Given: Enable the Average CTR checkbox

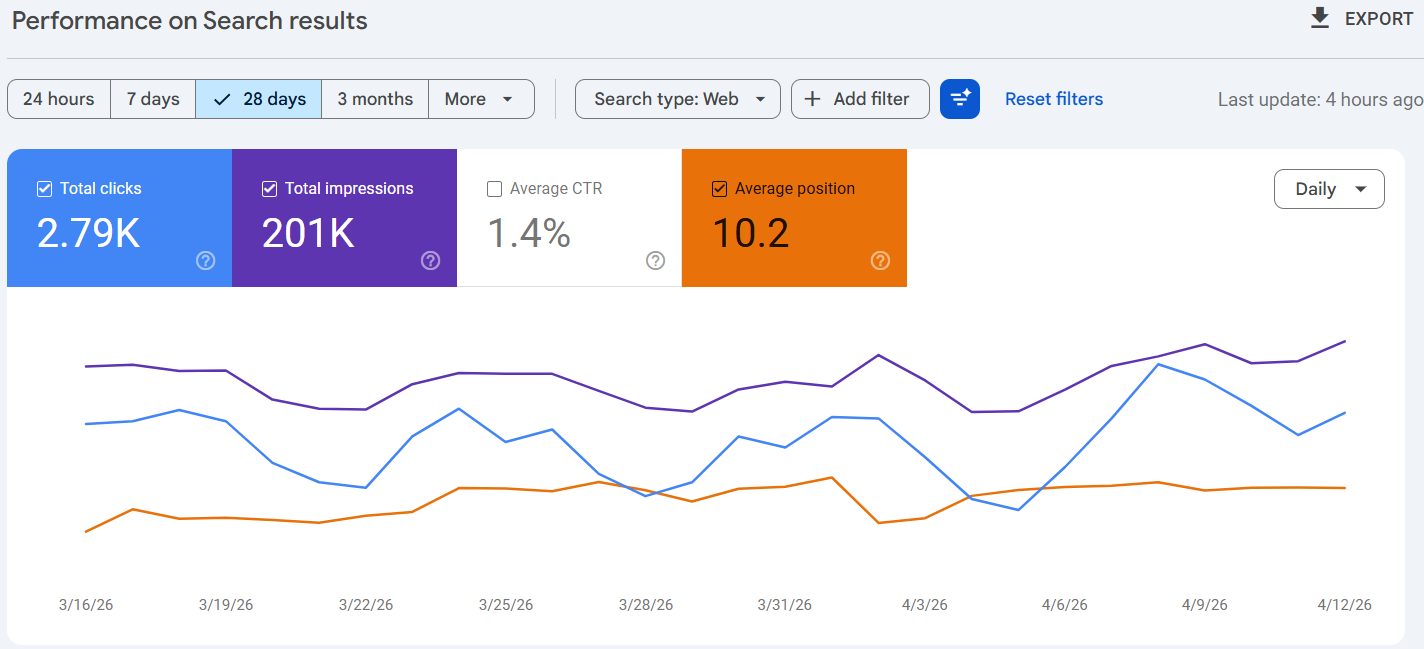Looking at the screenshot, I should [494, 189].
